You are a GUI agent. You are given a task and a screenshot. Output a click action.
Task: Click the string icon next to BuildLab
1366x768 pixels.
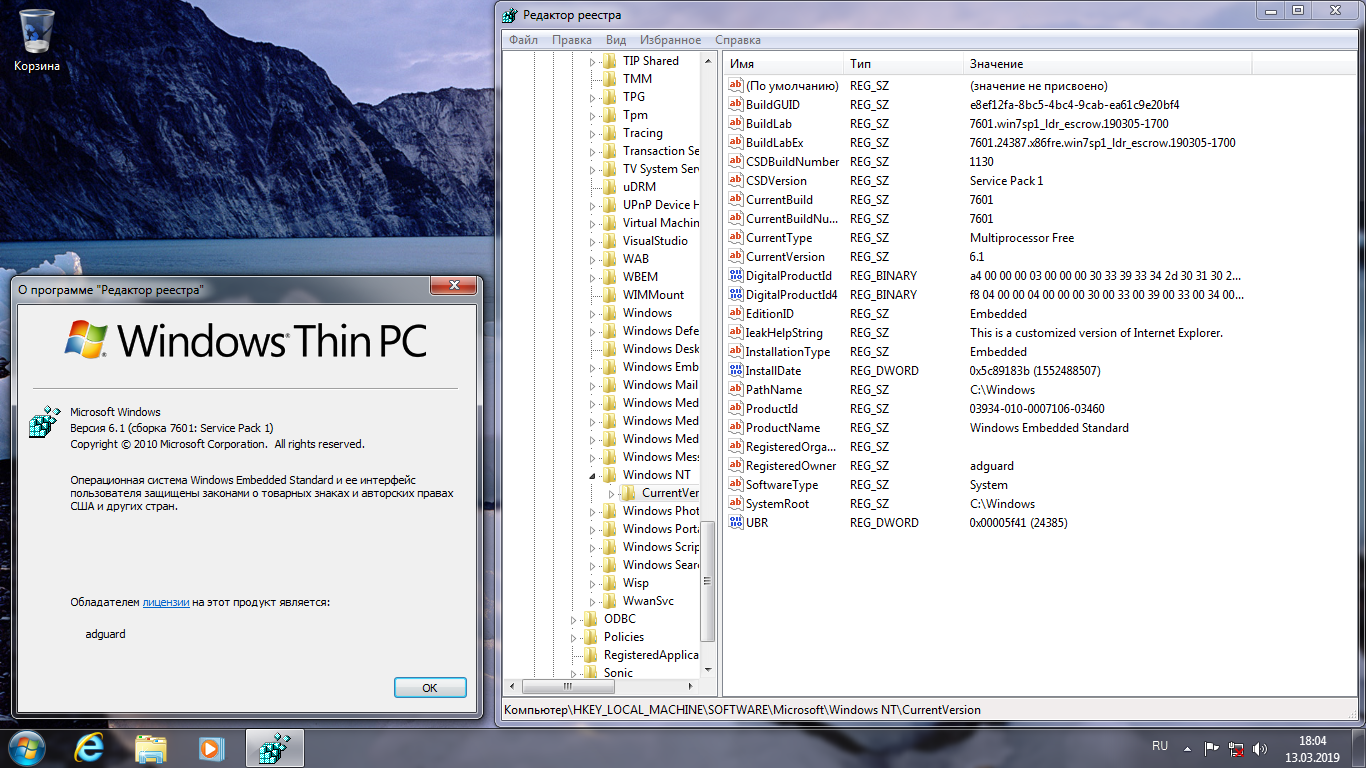[x=736, y=124]
